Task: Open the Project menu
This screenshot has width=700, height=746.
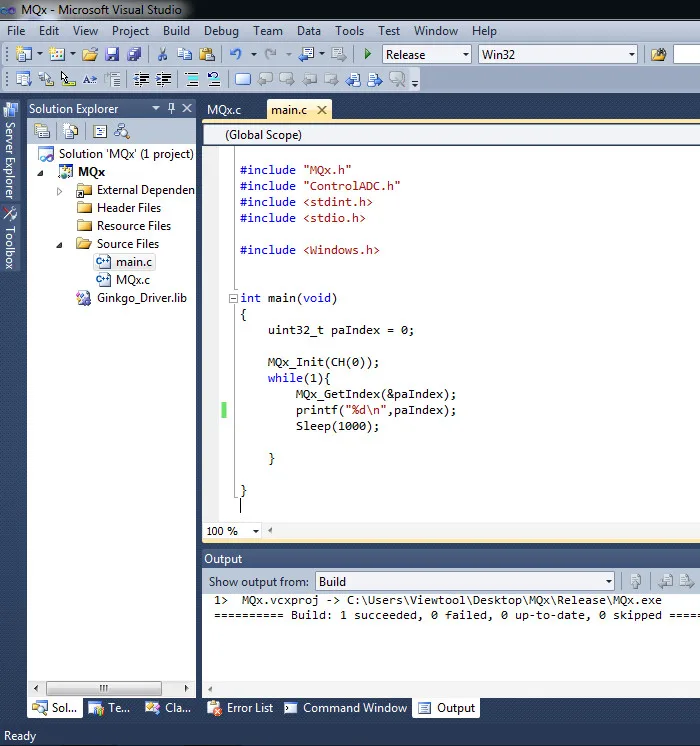Action: [x=130, y=31]
